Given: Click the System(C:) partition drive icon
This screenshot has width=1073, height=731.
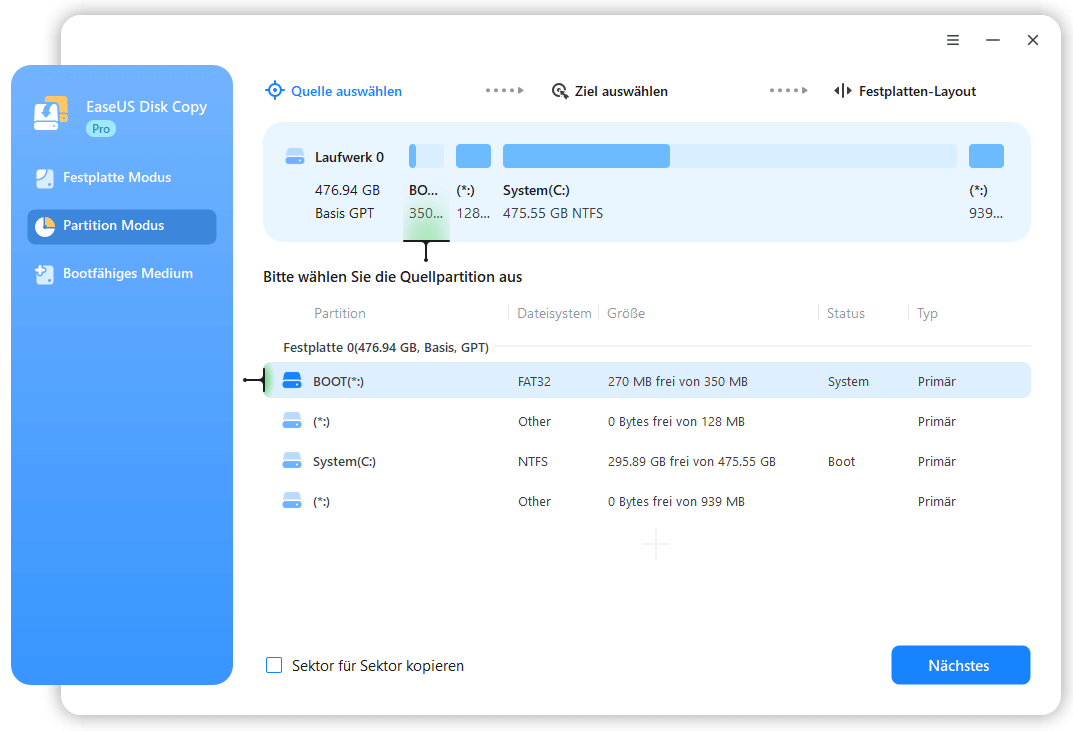Looking at the screenshot, I should (292, 461).
